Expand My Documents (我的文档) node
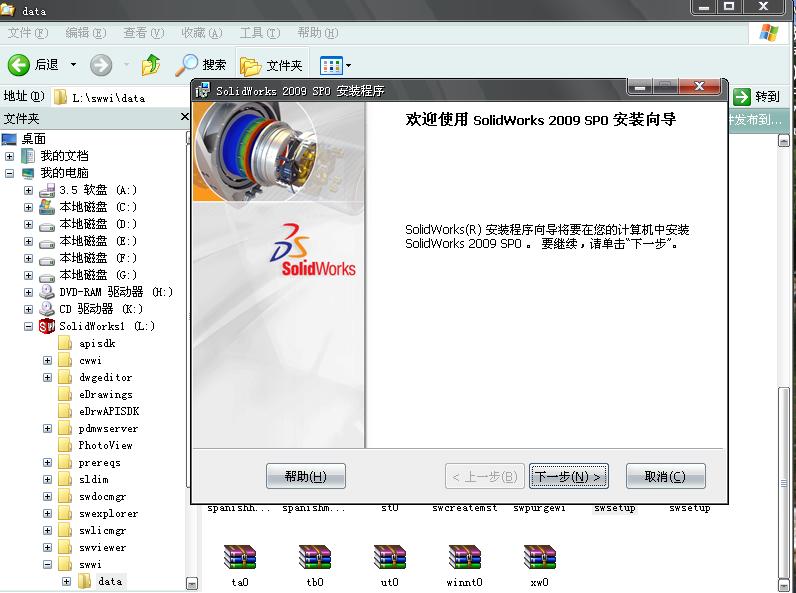Viewport: 796px width, 593px height. pyautogui.click(x=9, y=156)
